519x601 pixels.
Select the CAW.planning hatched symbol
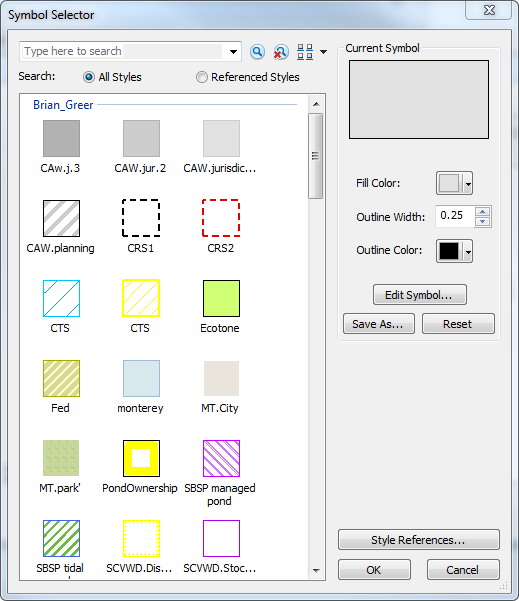pyautogui.click(x=61, y=218)
